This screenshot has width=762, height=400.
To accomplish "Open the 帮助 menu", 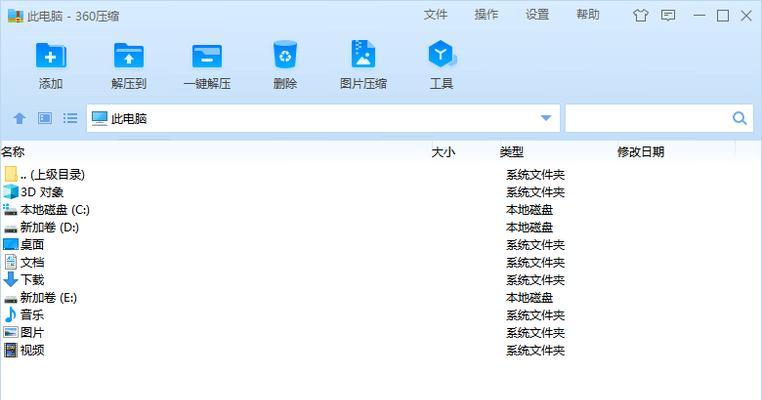I will (588, 15).
